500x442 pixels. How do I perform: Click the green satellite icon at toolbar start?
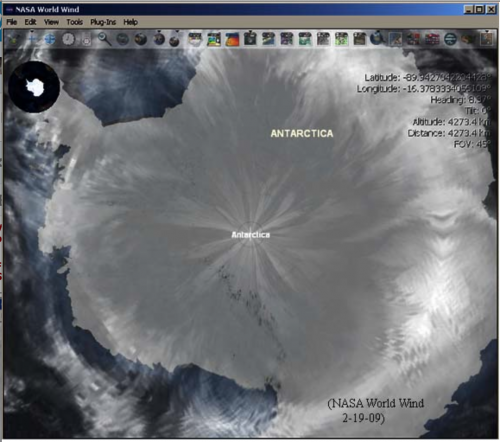pyautogui.click(x=14, y=39)
